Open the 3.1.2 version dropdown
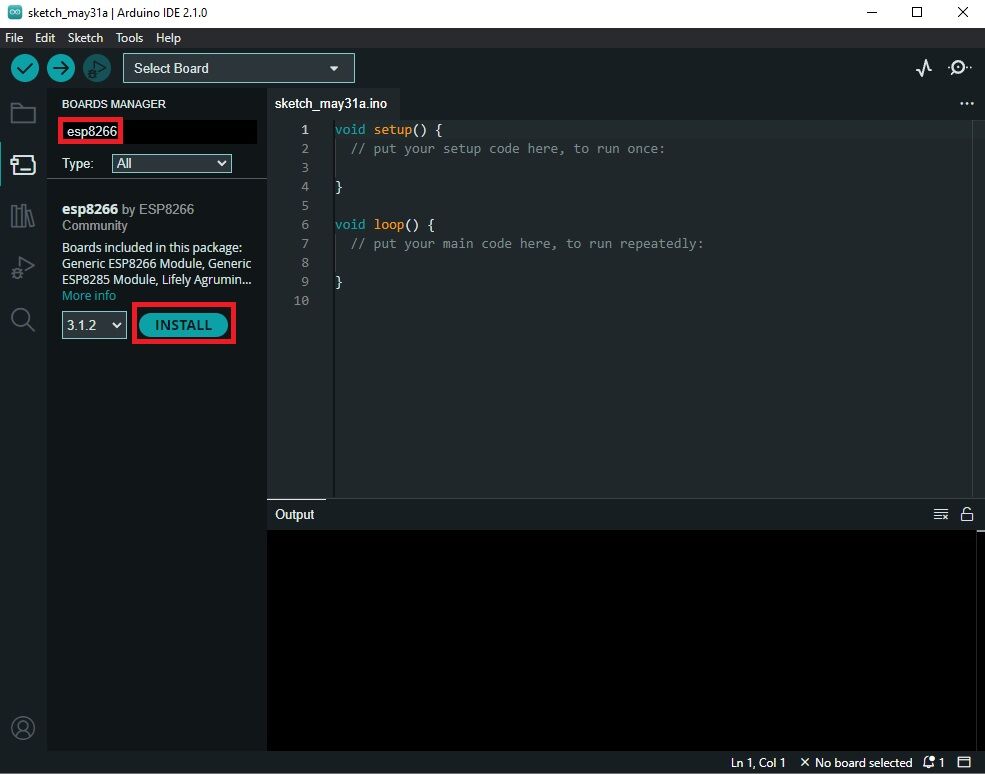 [94, 325]
